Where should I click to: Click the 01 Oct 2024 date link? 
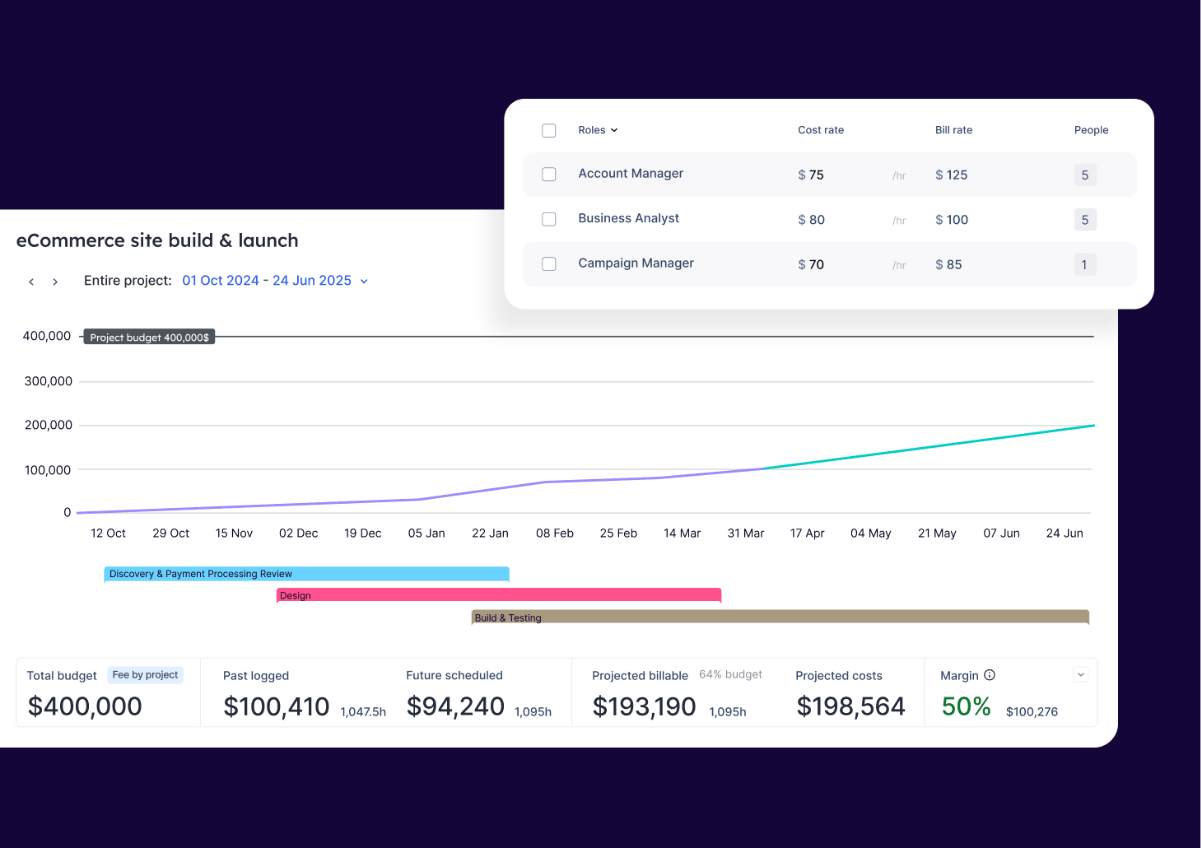[221, 281]
